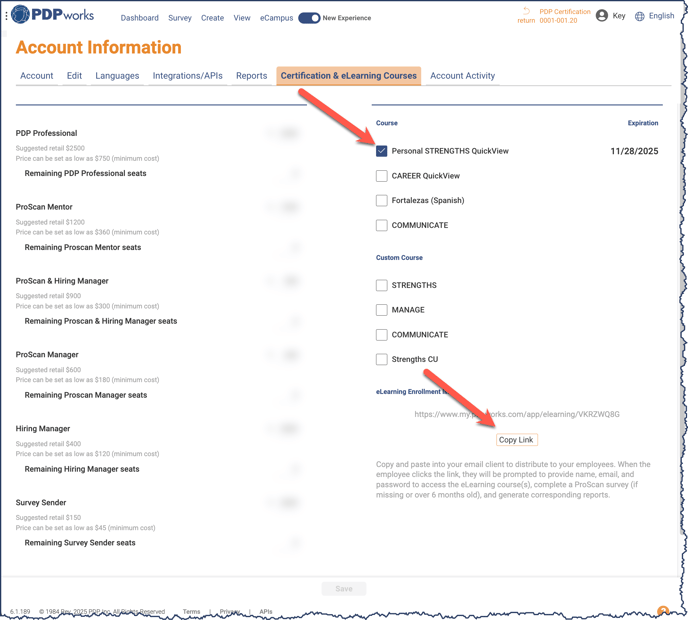Open the Dashboard menu
The height and width of the screenshot is (620, 688).
click(140, 18)
